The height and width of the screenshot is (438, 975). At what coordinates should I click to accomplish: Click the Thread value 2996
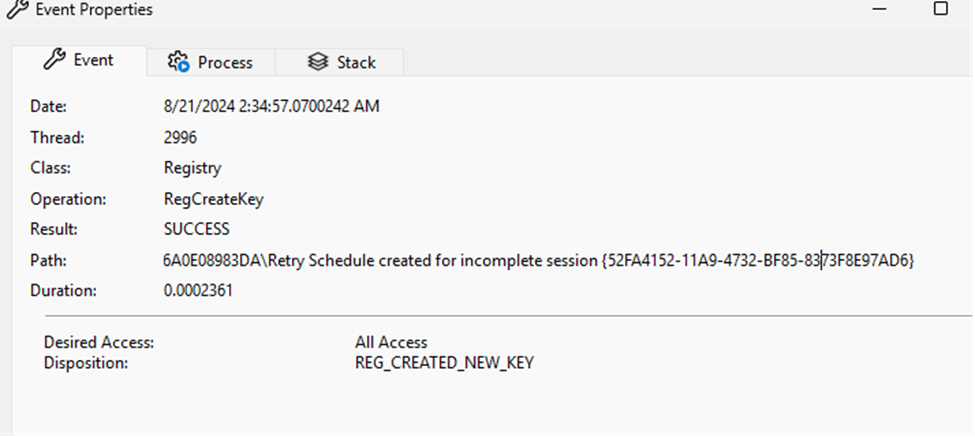pyautogui.click(x=180, y=137)
